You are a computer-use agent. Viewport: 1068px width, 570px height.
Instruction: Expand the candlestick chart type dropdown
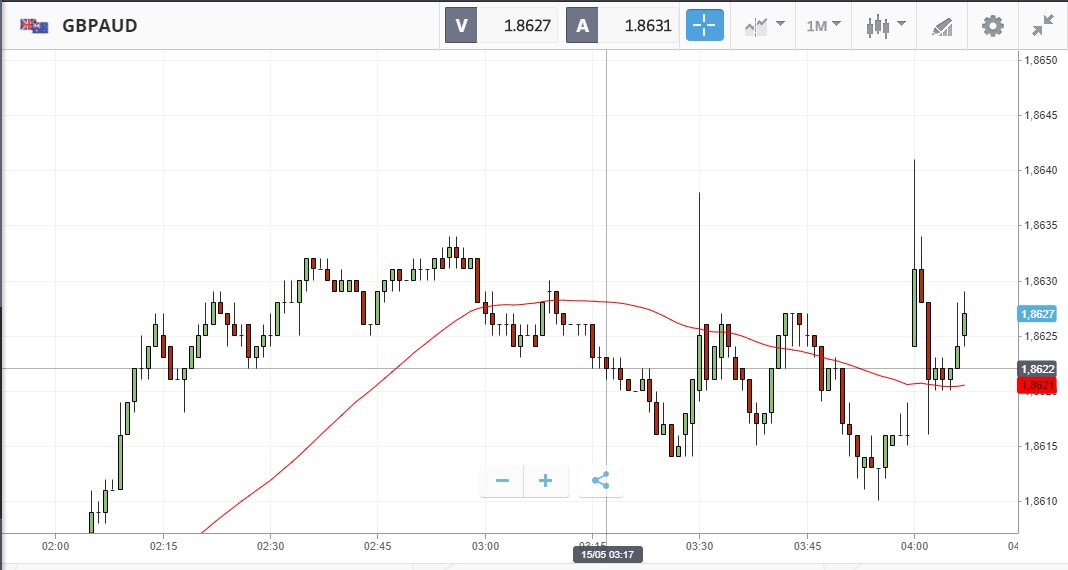[886, 26]
